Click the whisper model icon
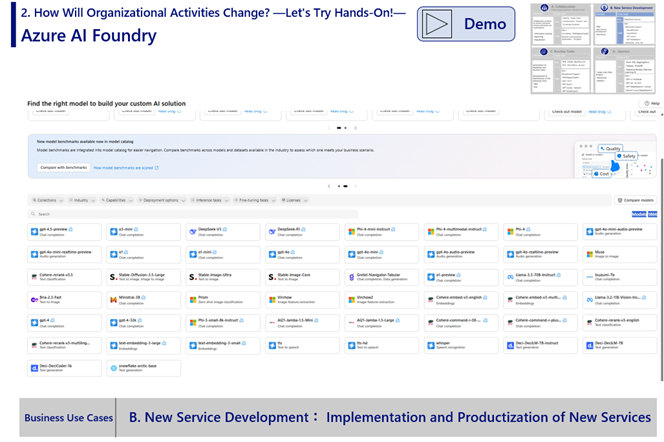The width and height of the screenshot is (664, 442). [x=431, y=345]
